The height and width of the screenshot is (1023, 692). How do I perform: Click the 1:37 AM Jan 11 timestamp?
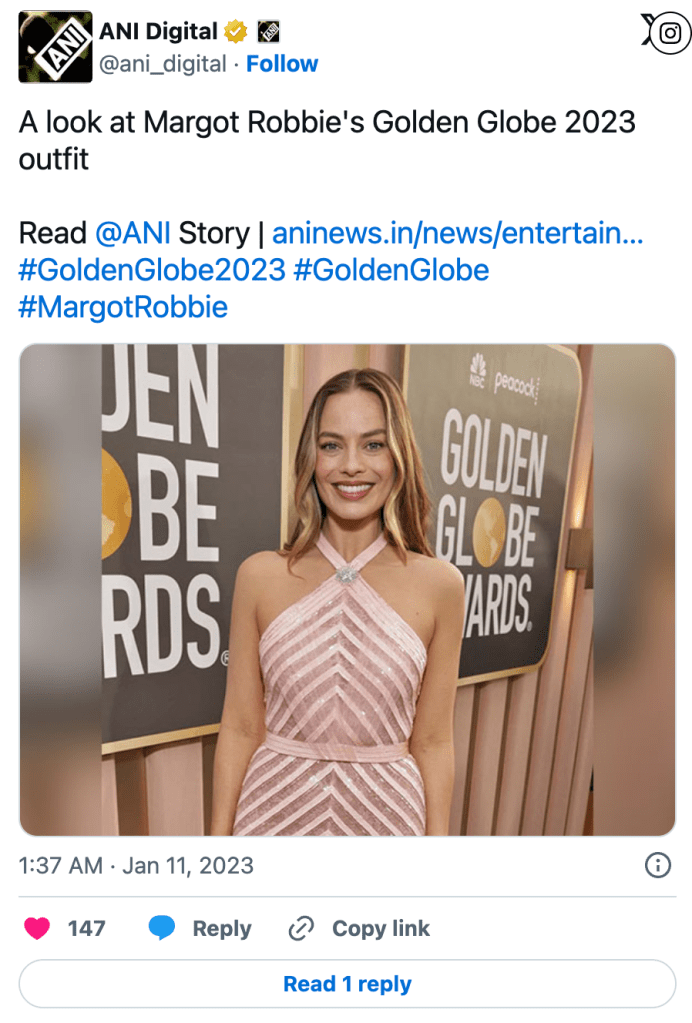tap(136, 865)
